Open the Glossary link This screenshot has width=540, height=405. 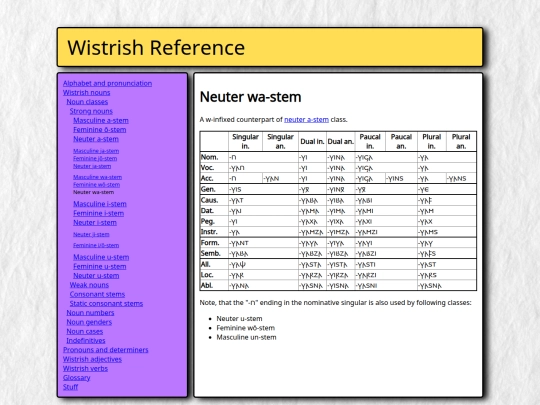(76, 378)
